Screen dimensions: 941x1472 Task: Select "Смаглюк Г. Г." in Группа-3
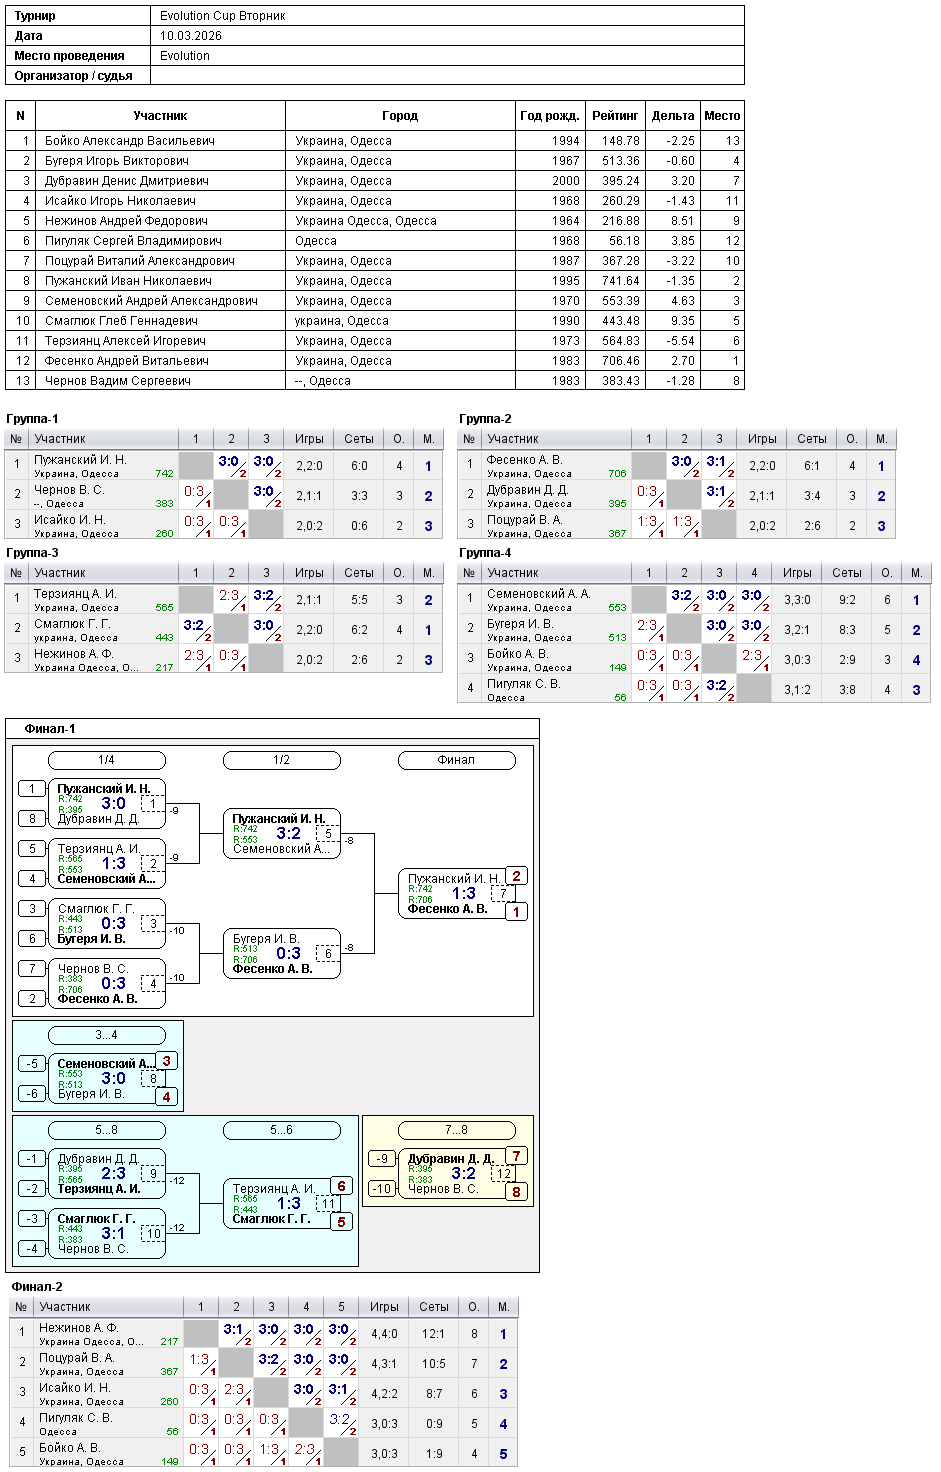pyautogui.click(x=72, y=624)
